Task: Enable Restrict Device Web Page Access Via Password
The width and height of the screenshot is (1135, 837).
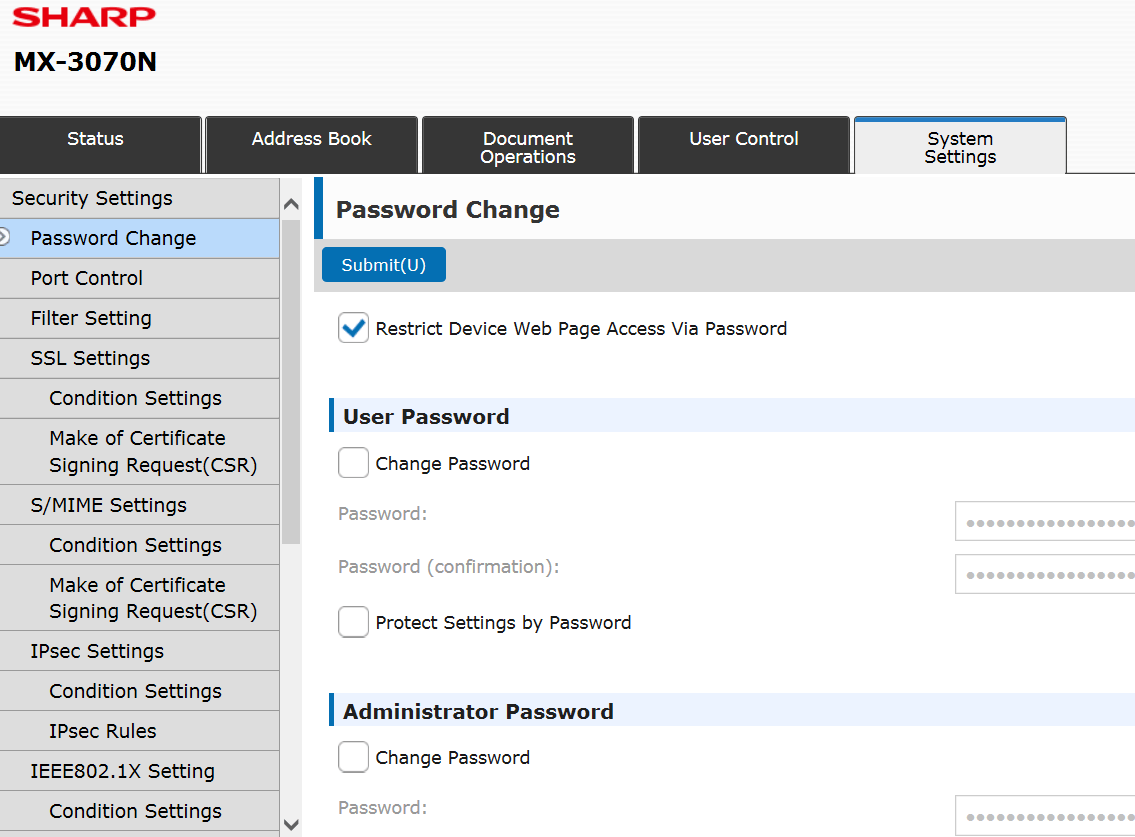Action: [x=353, y=327]
